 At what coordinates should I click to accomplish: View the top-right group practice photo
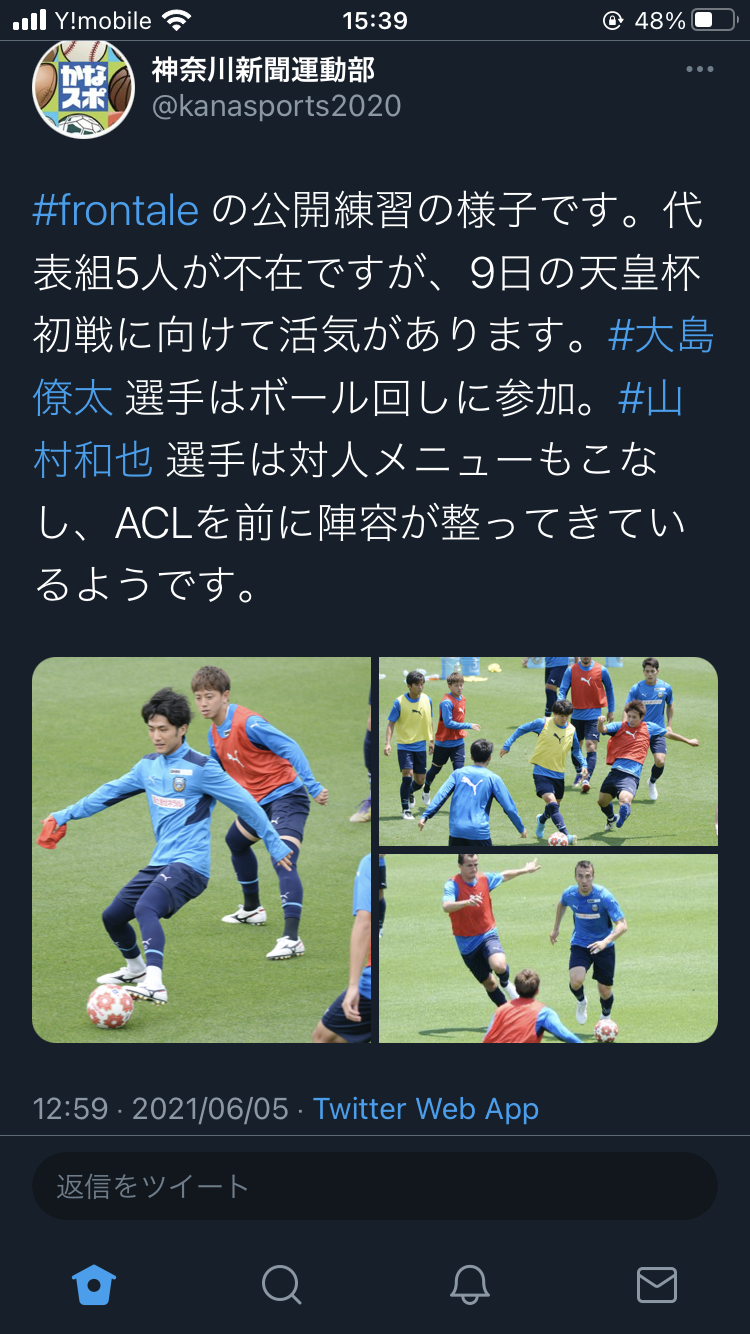pyautogui.click(x=548, y=751)
